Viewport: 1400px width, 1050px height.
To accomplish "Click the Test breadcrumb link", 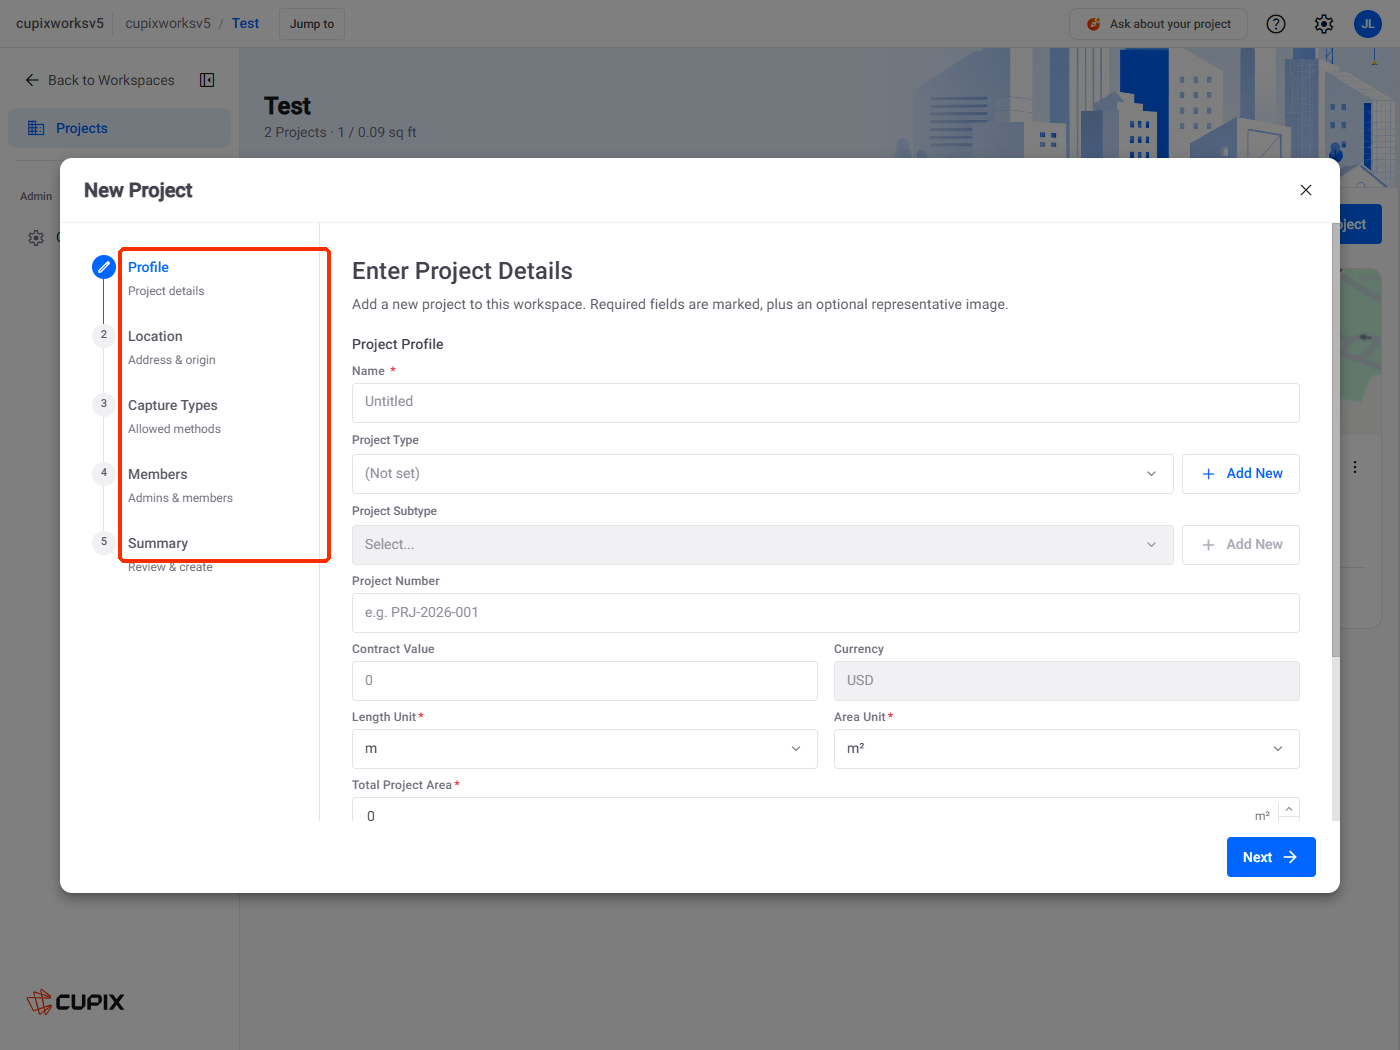I will (x=245, y=23).
